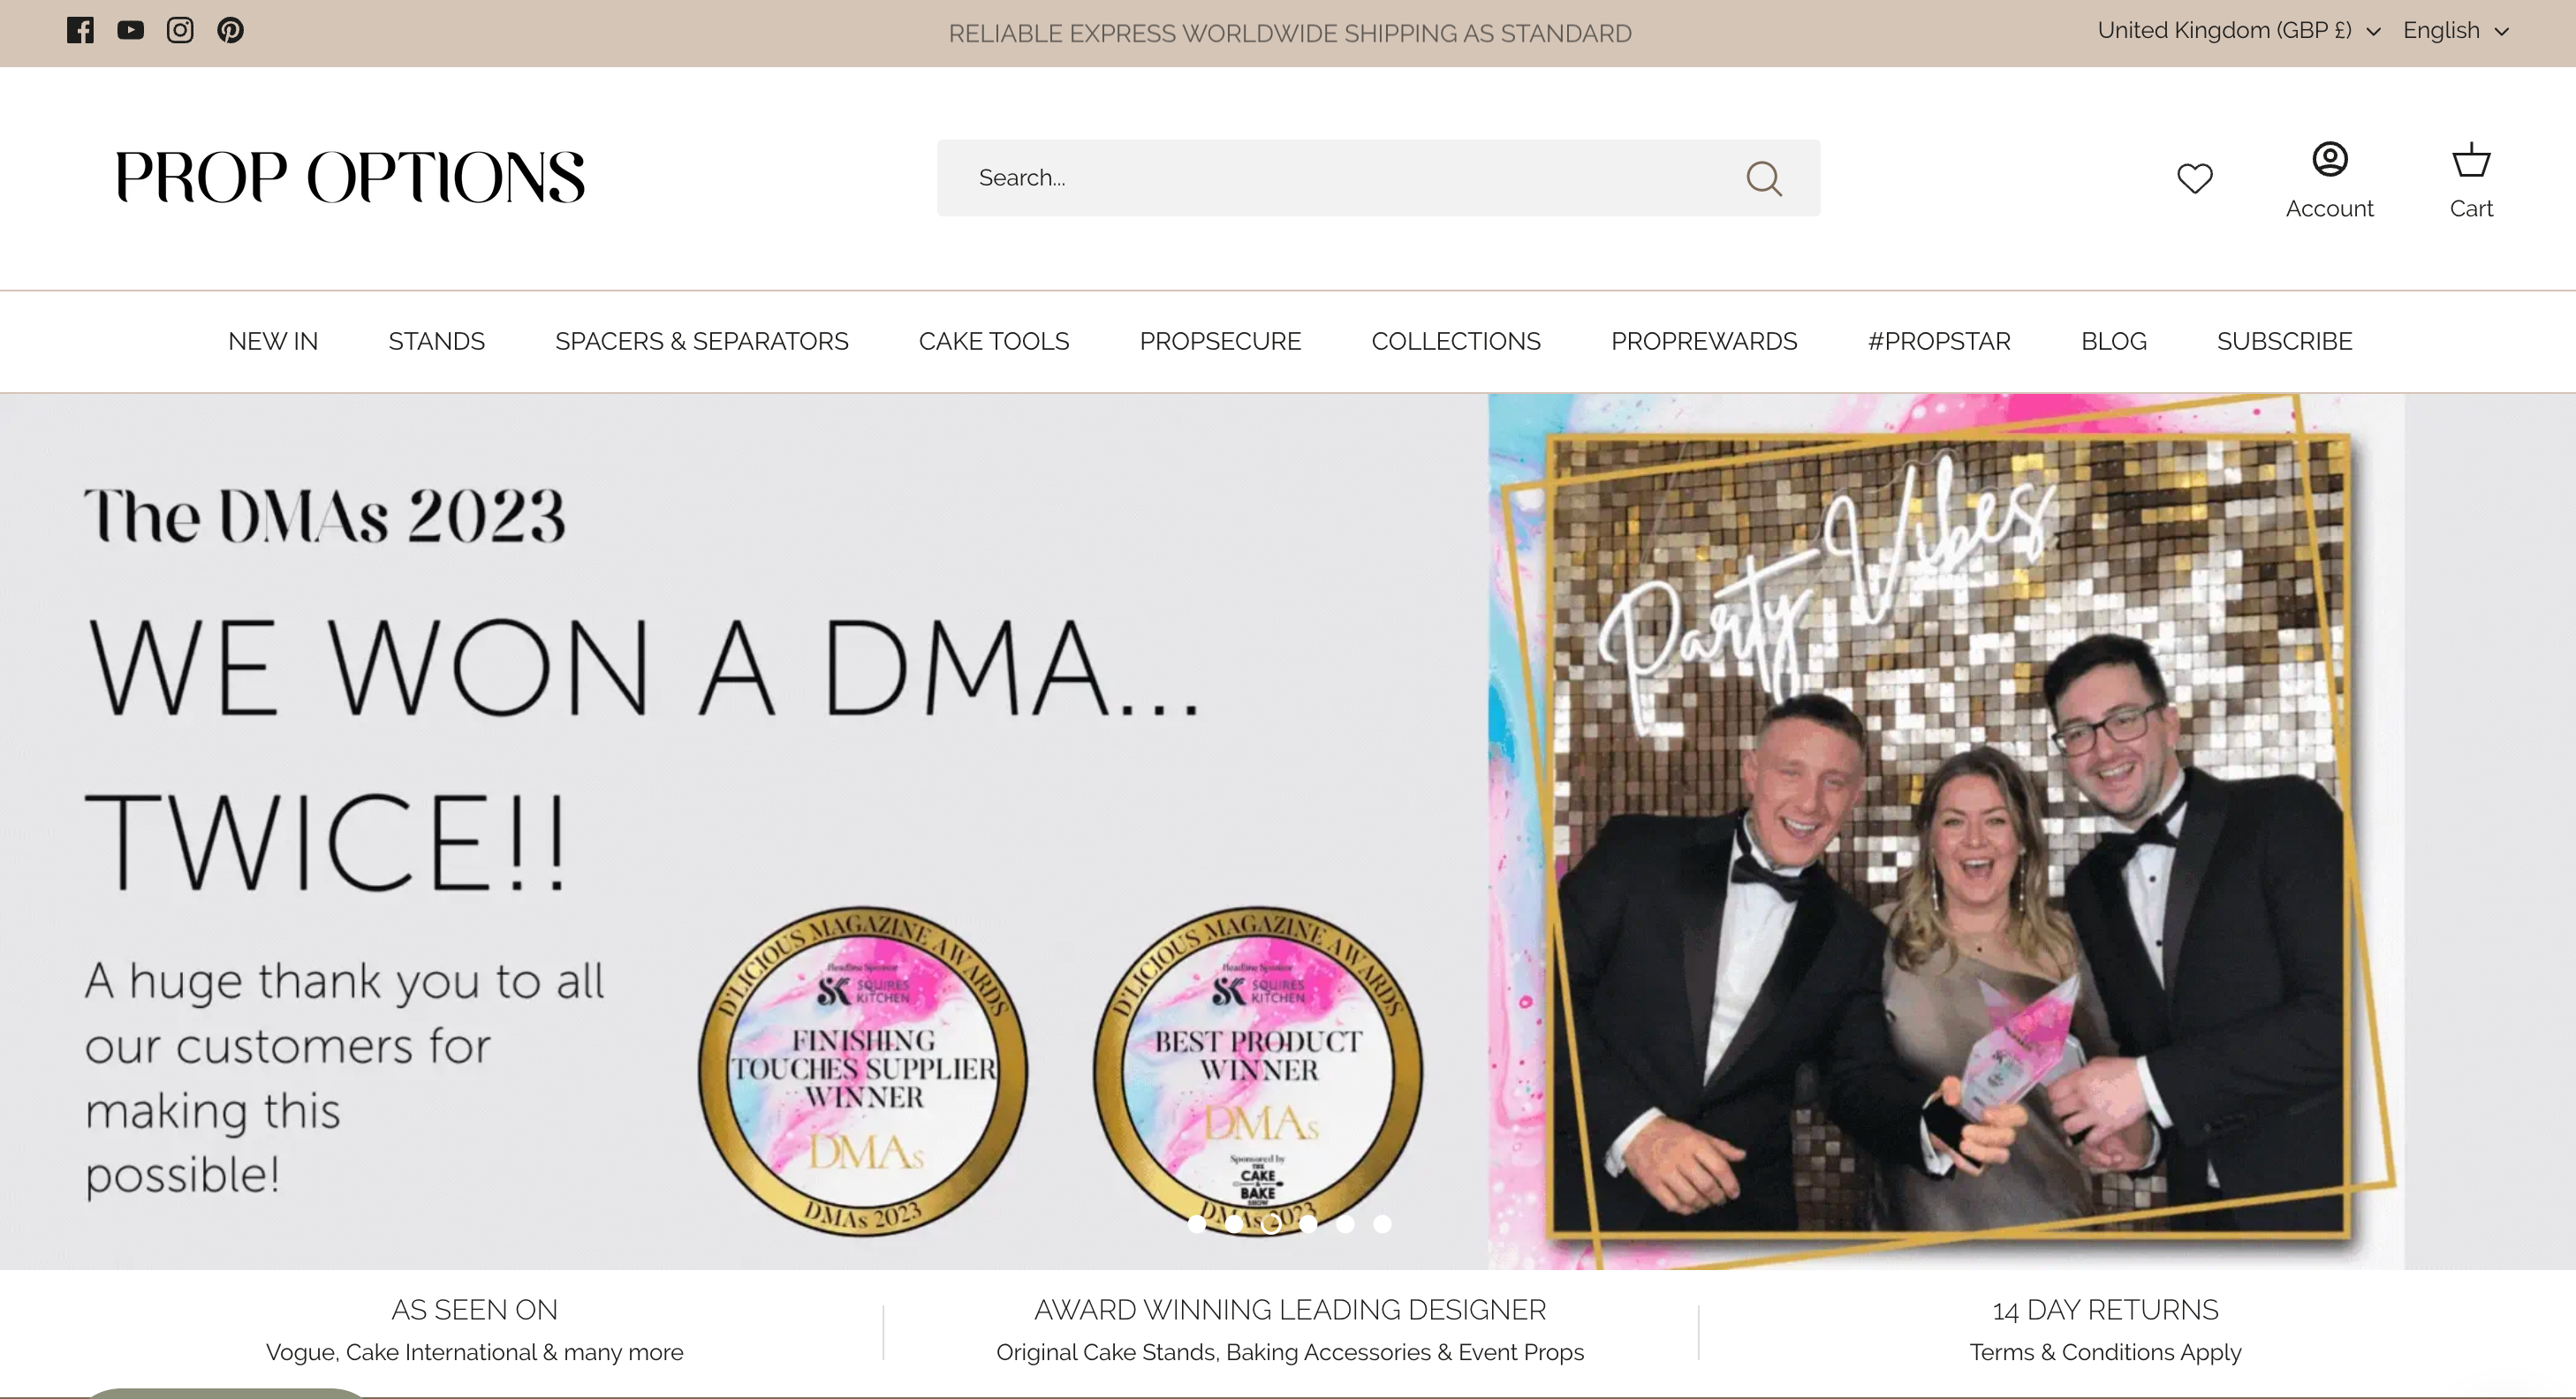This screenshot has width=2576, height=1399.
Task: Expand the United Kingdom (GBP £) currency selector
Action: pos(2238,30)
